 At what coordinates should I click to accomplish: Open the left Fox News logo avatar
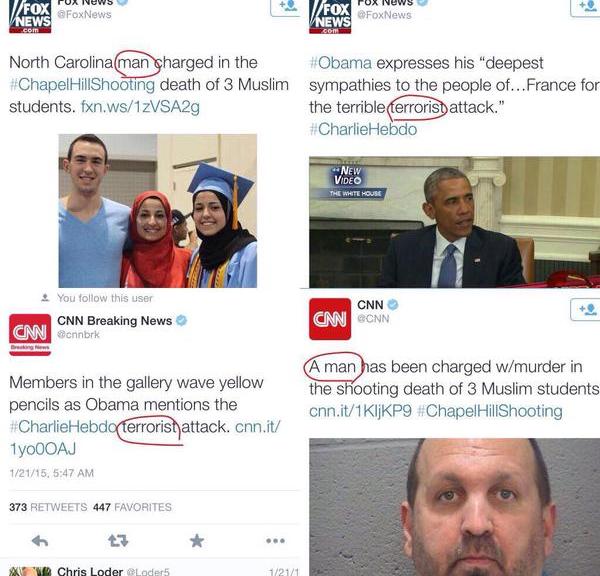30,16
